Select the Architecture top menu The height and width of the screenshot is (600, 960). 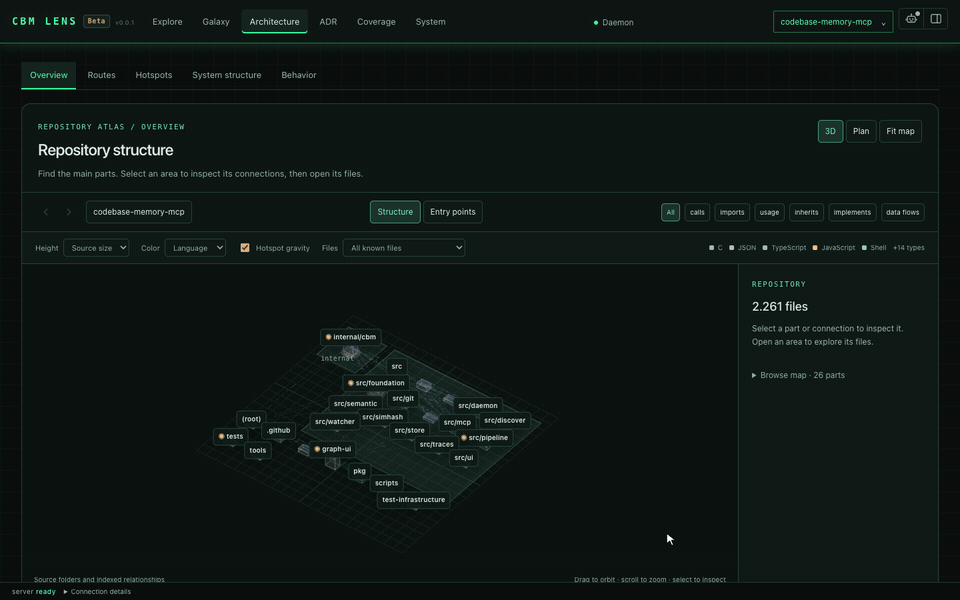click(x=274, y=21)
